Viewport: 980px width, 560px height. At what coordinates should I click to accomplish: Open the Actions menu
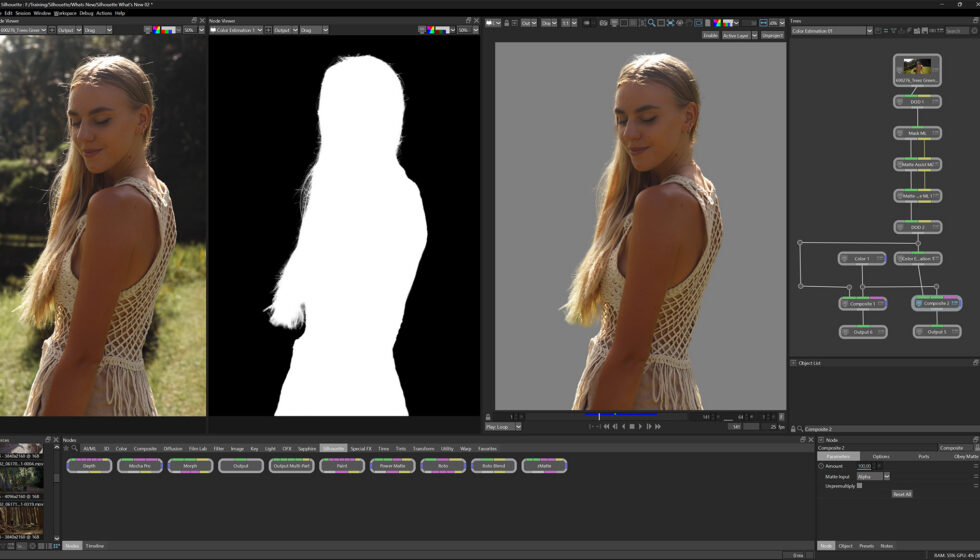pos(104,12)
